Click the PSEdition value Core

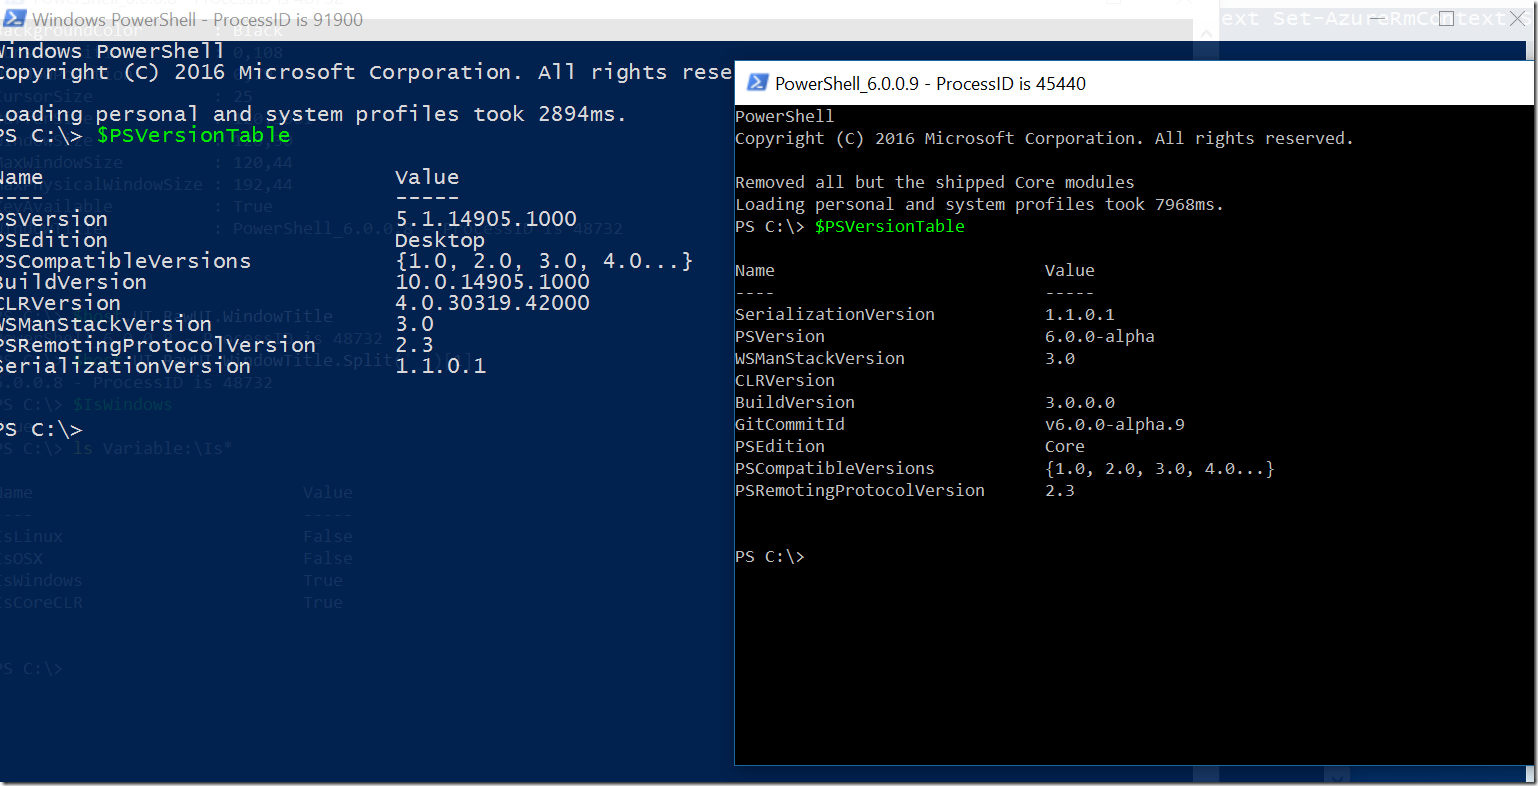pos(1064,447)
